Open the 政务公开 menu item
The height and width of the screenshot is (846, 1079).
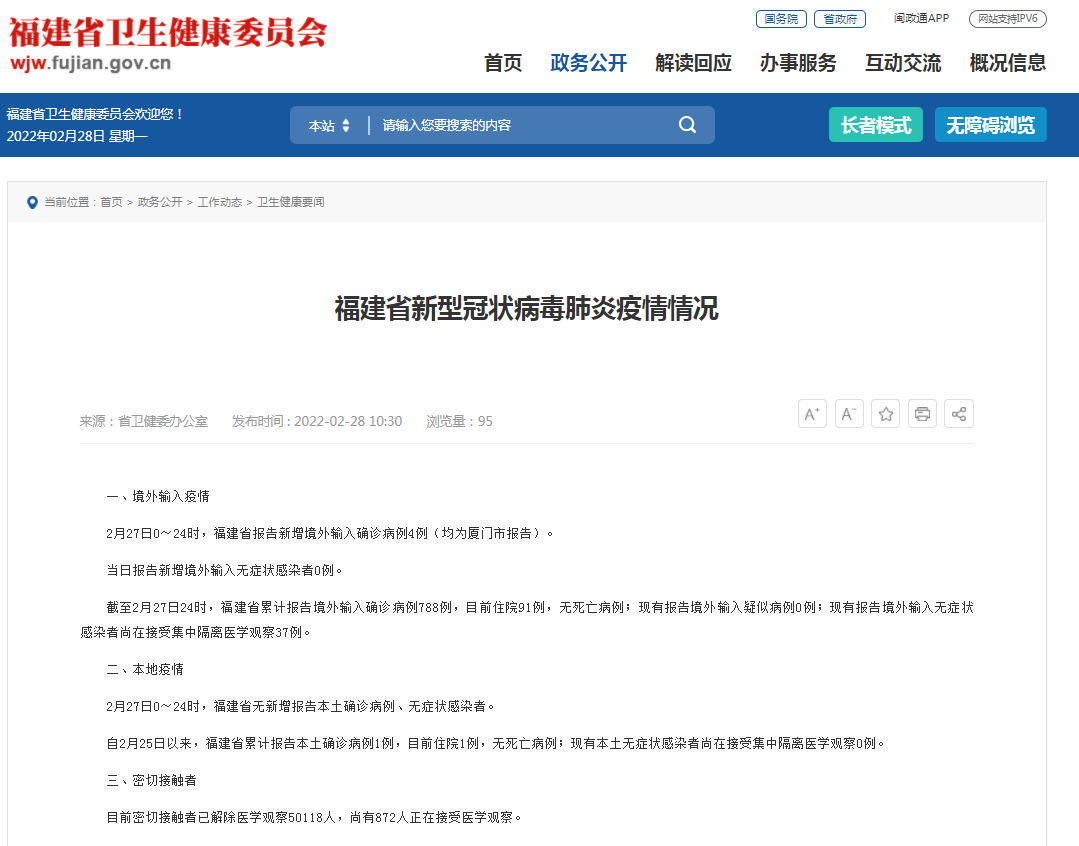click(588, 63)
